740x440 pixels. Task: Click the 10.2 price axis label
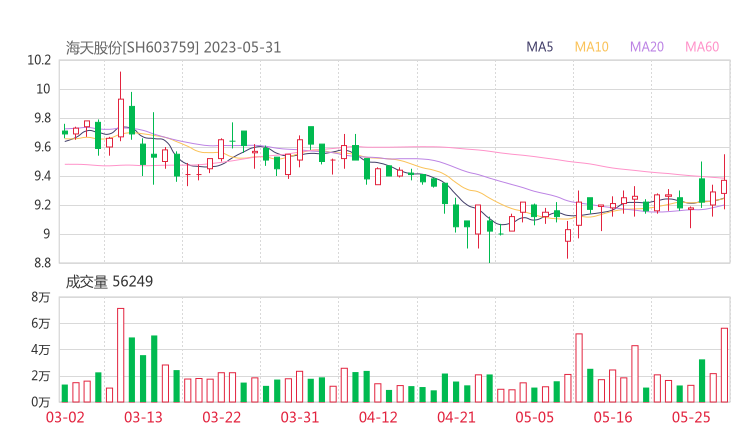pyautogui.click(x=39, y=60)
